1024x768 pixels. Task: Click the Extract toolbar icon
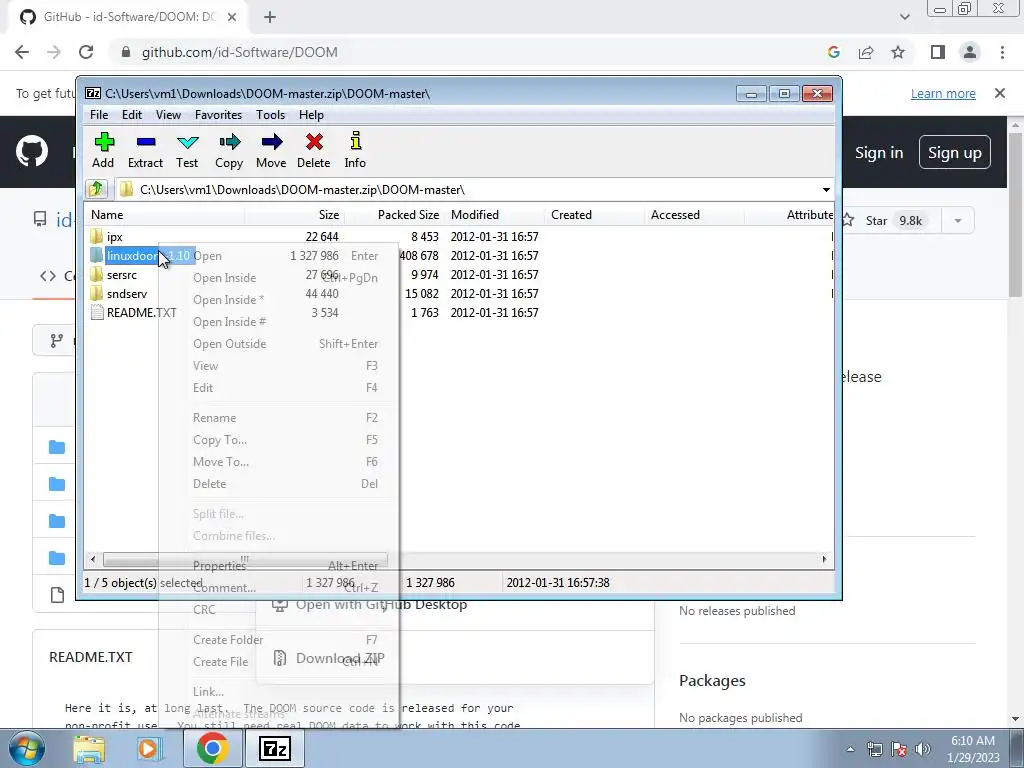click(145, 150)
